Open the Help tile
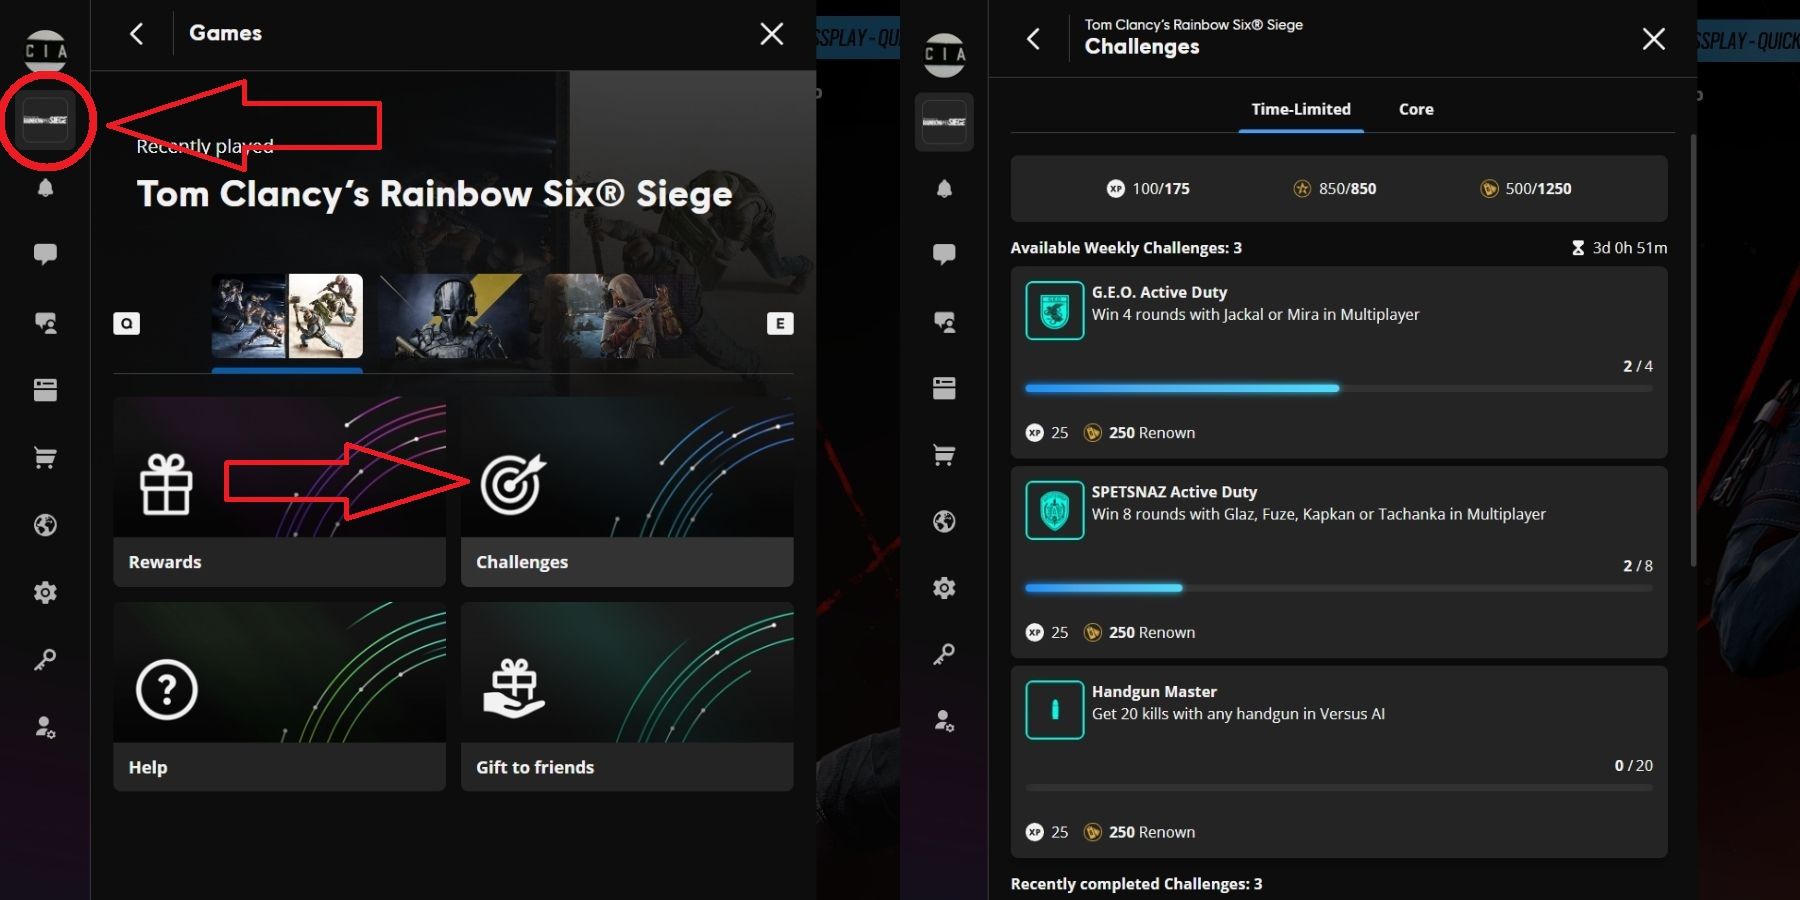The height and width of the screenshot is (900, 1800). pos(280,696)
